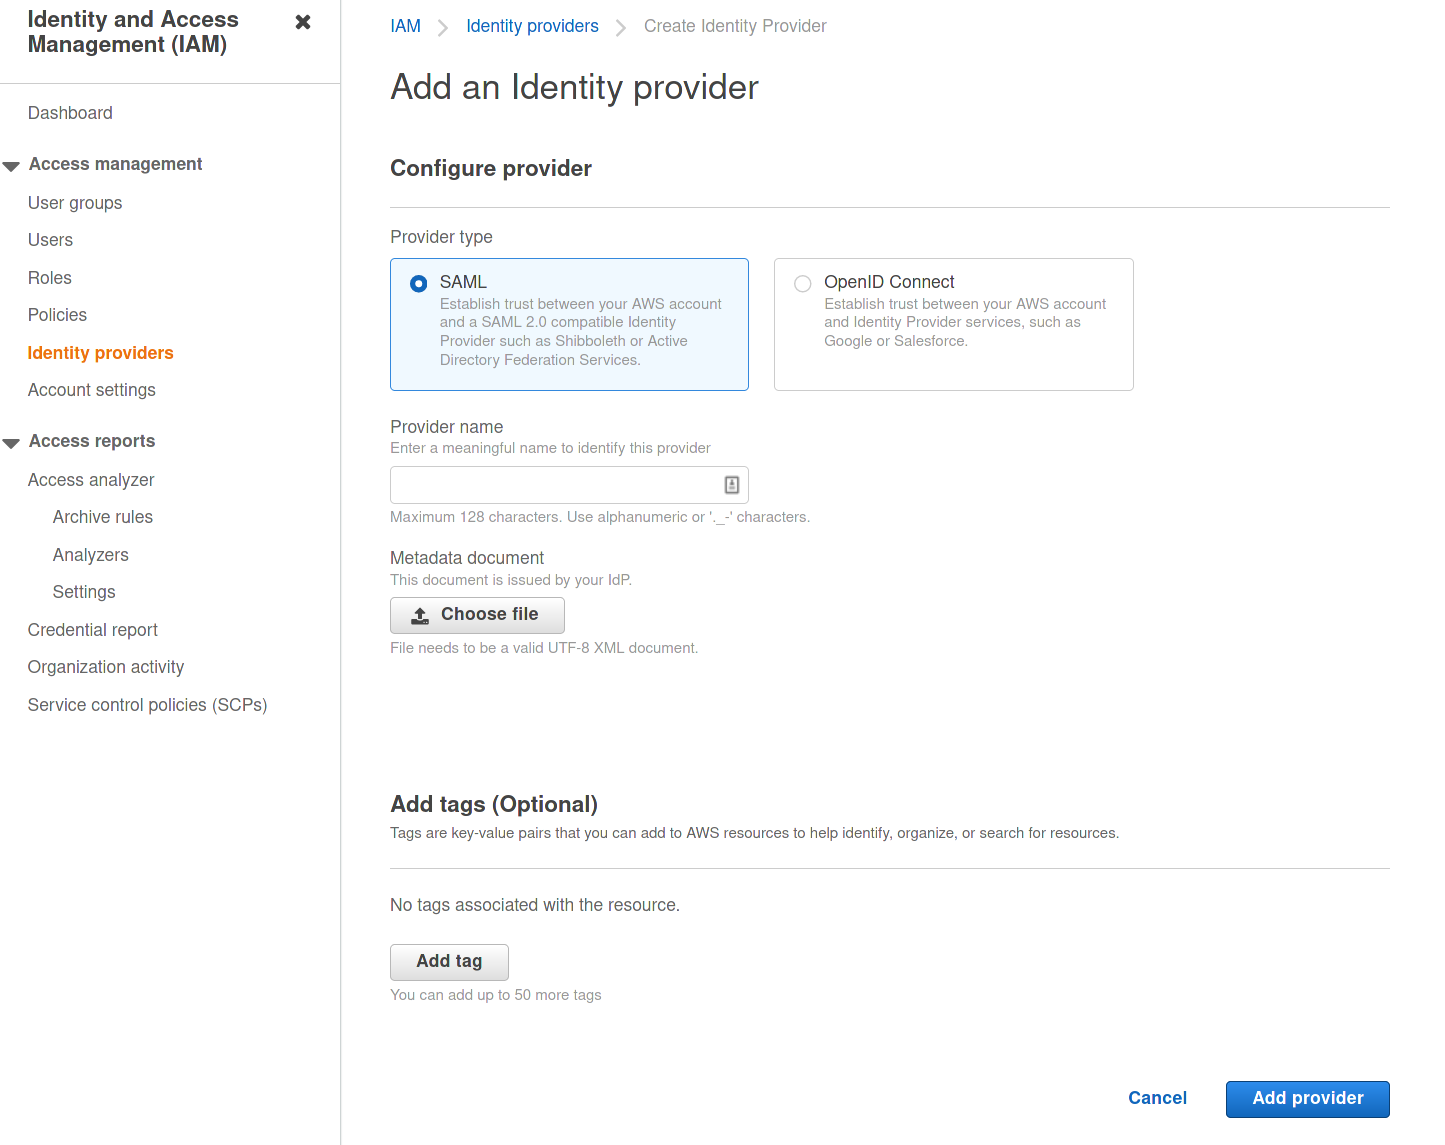Go back to Identity providers breadcrumb
Viewport: 1445px width, 1145px height.
(532, 26)
